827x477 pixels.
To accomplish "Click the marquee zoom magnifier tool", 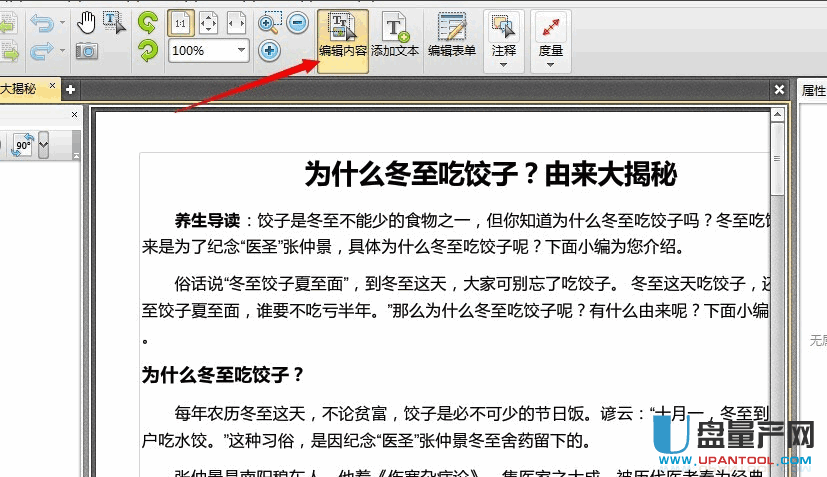I will coord(269,23).
